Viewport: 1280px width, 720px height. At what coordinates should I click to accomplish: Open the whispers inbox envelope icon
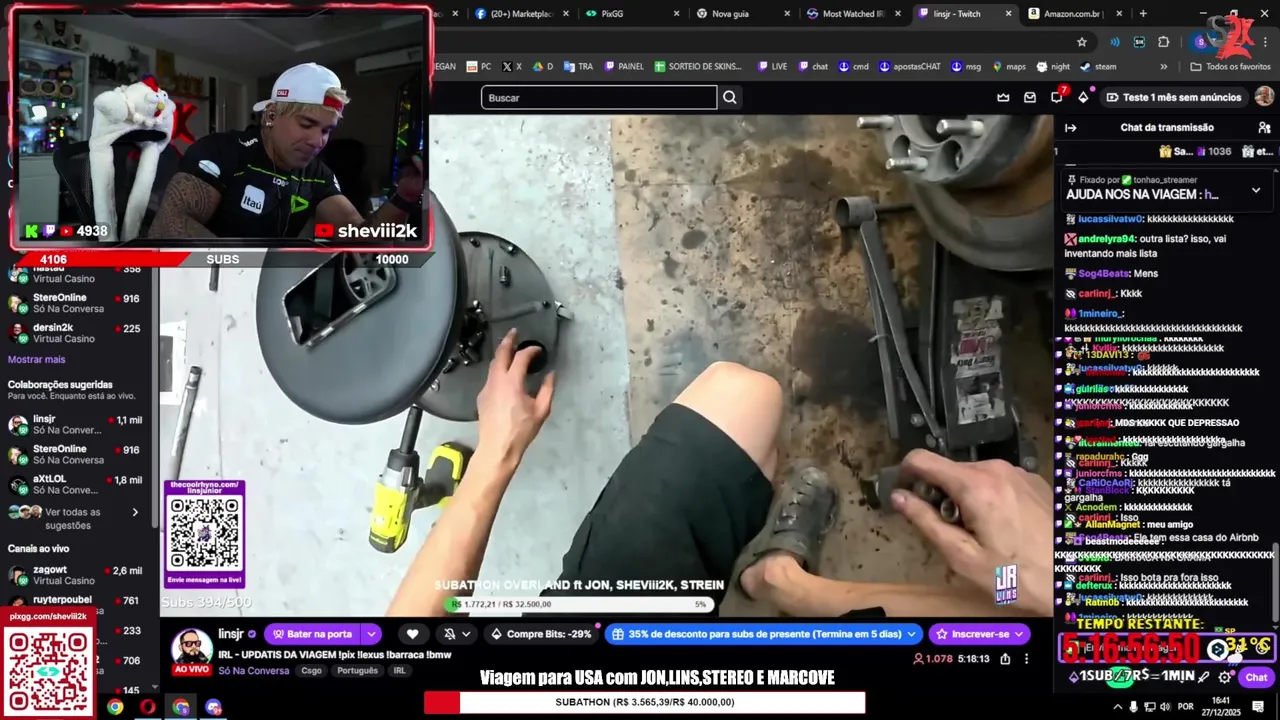click(x=1030, y=97)
